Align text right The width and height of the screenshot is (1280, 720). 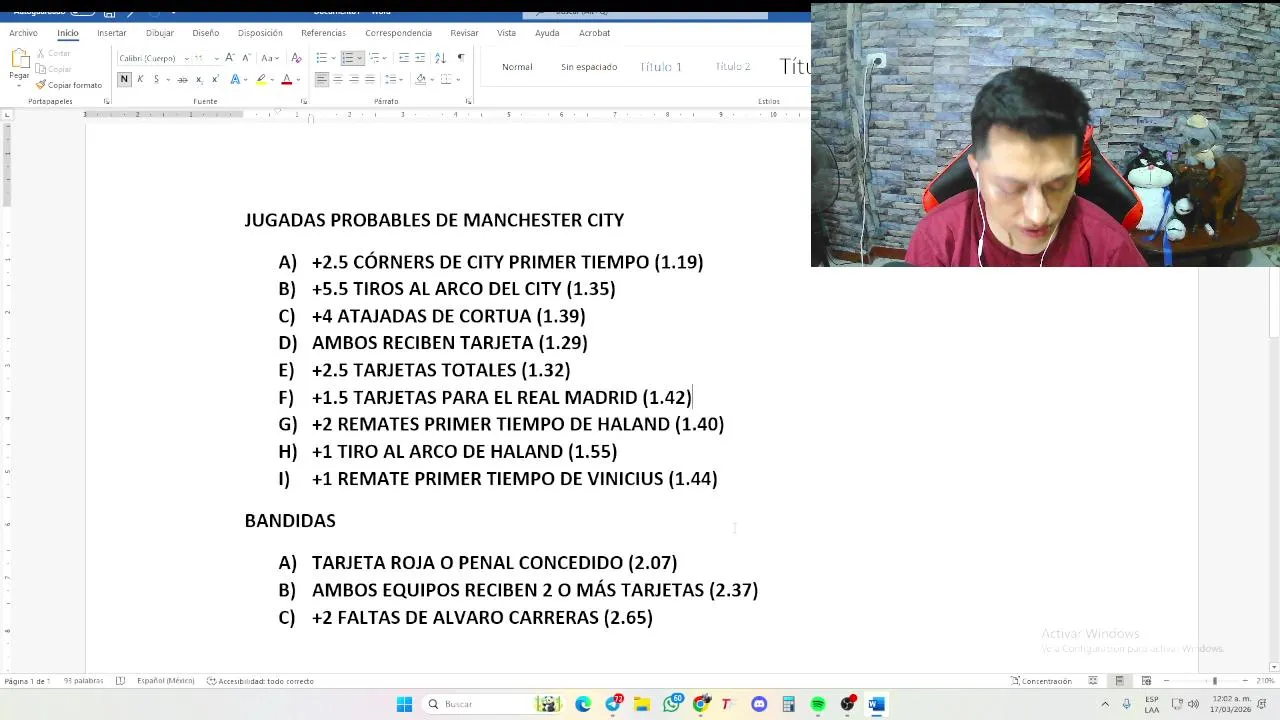pos(354,79)
